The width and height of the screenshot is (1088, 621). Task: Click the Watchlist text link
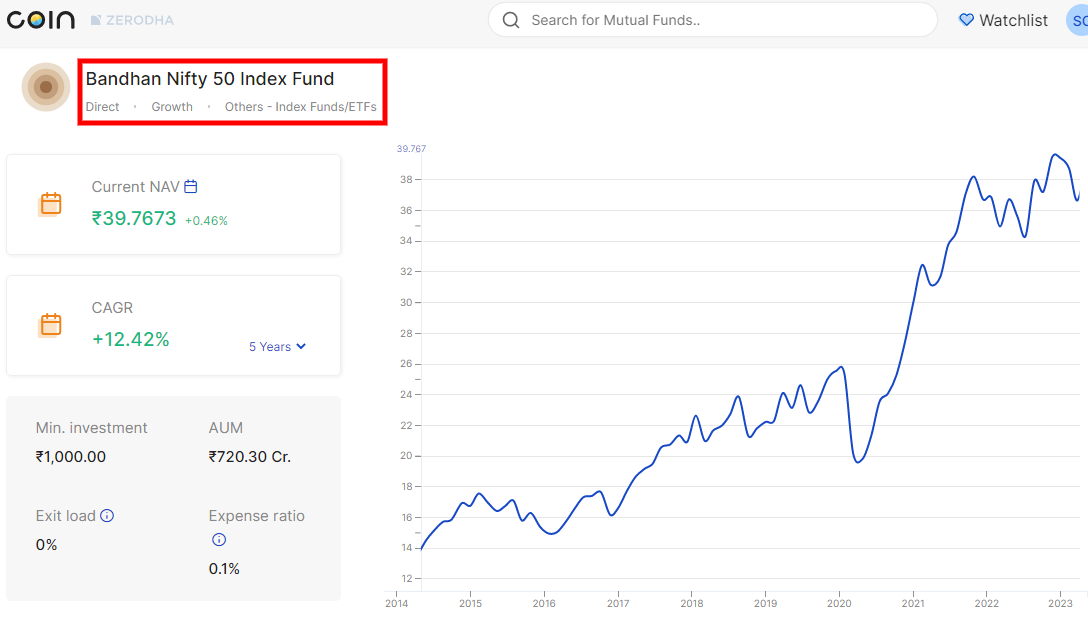(1012, 19)
